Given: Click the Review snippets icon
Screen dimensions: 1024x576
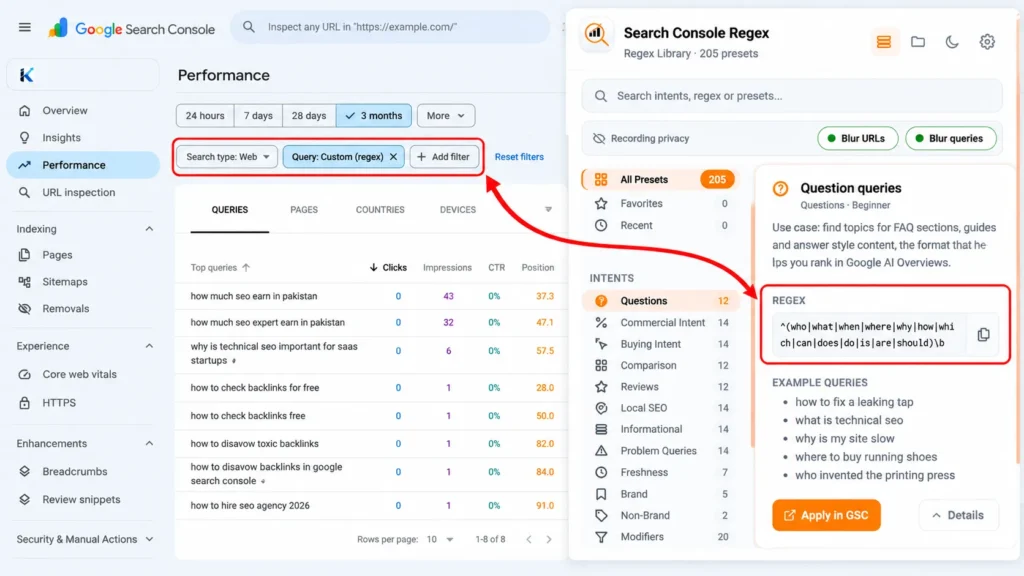Looking at the screenshot, I should pos(24,500).
